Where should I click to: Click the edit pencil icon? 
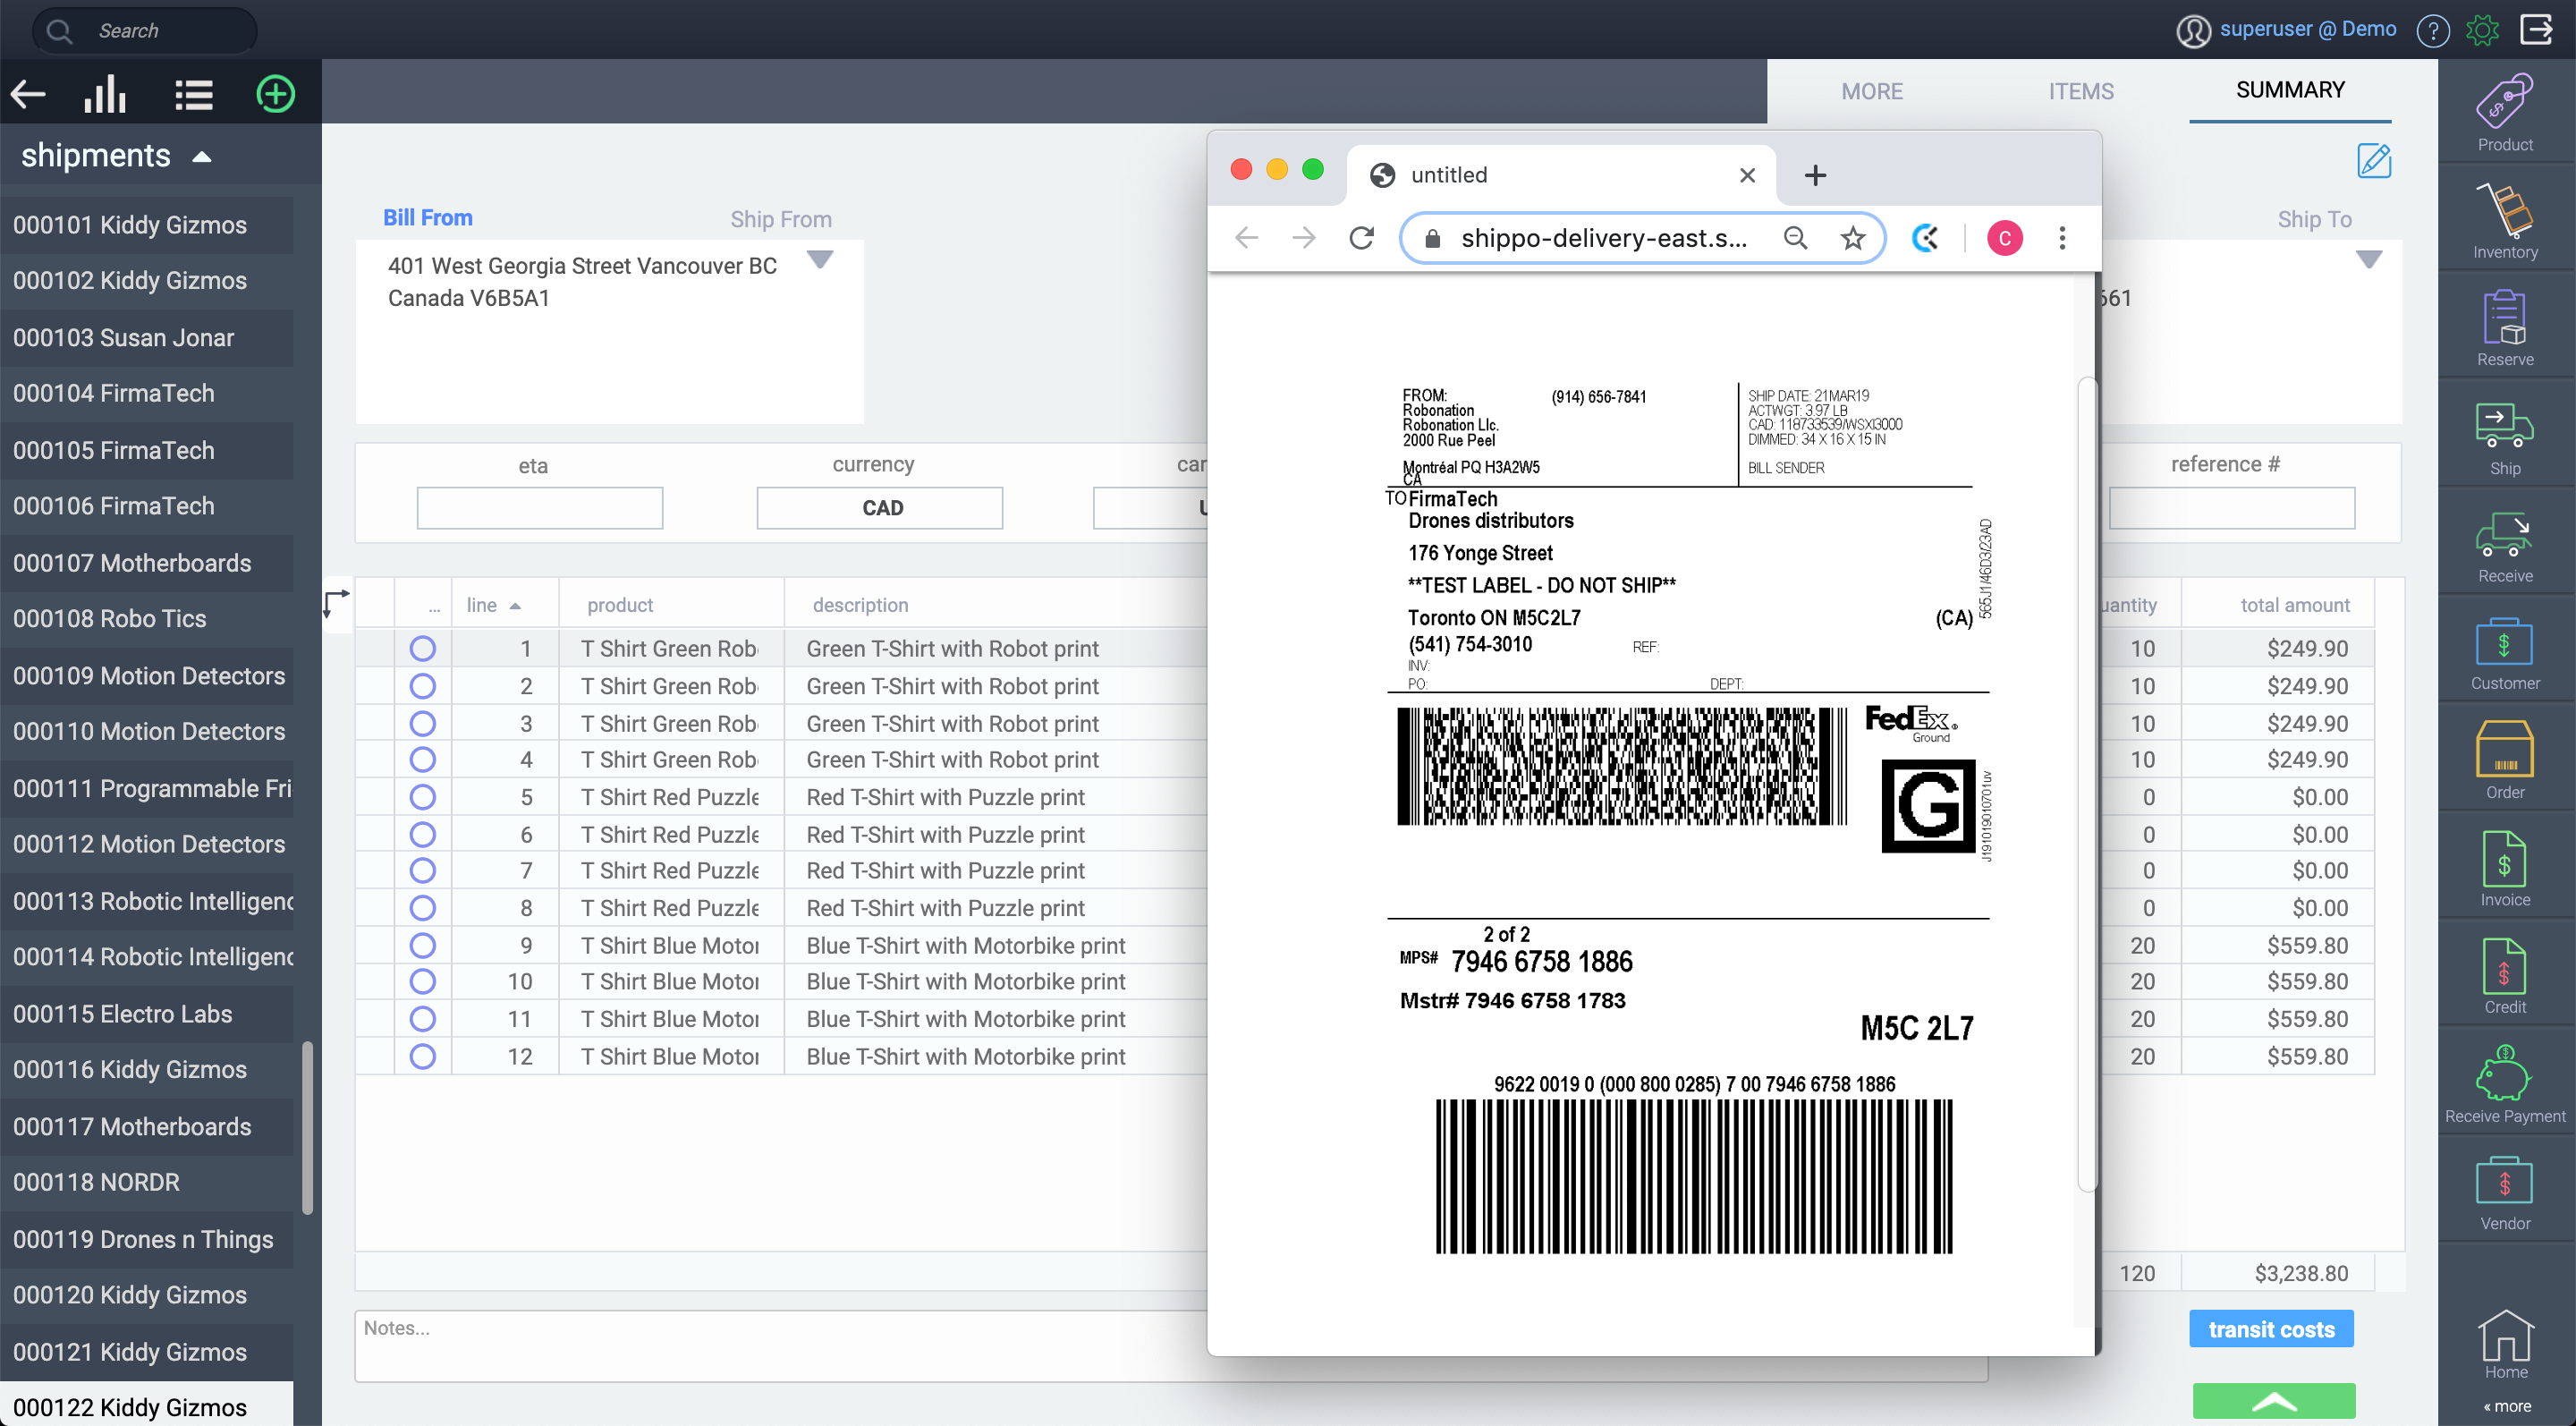click(x=2374, y=160)
